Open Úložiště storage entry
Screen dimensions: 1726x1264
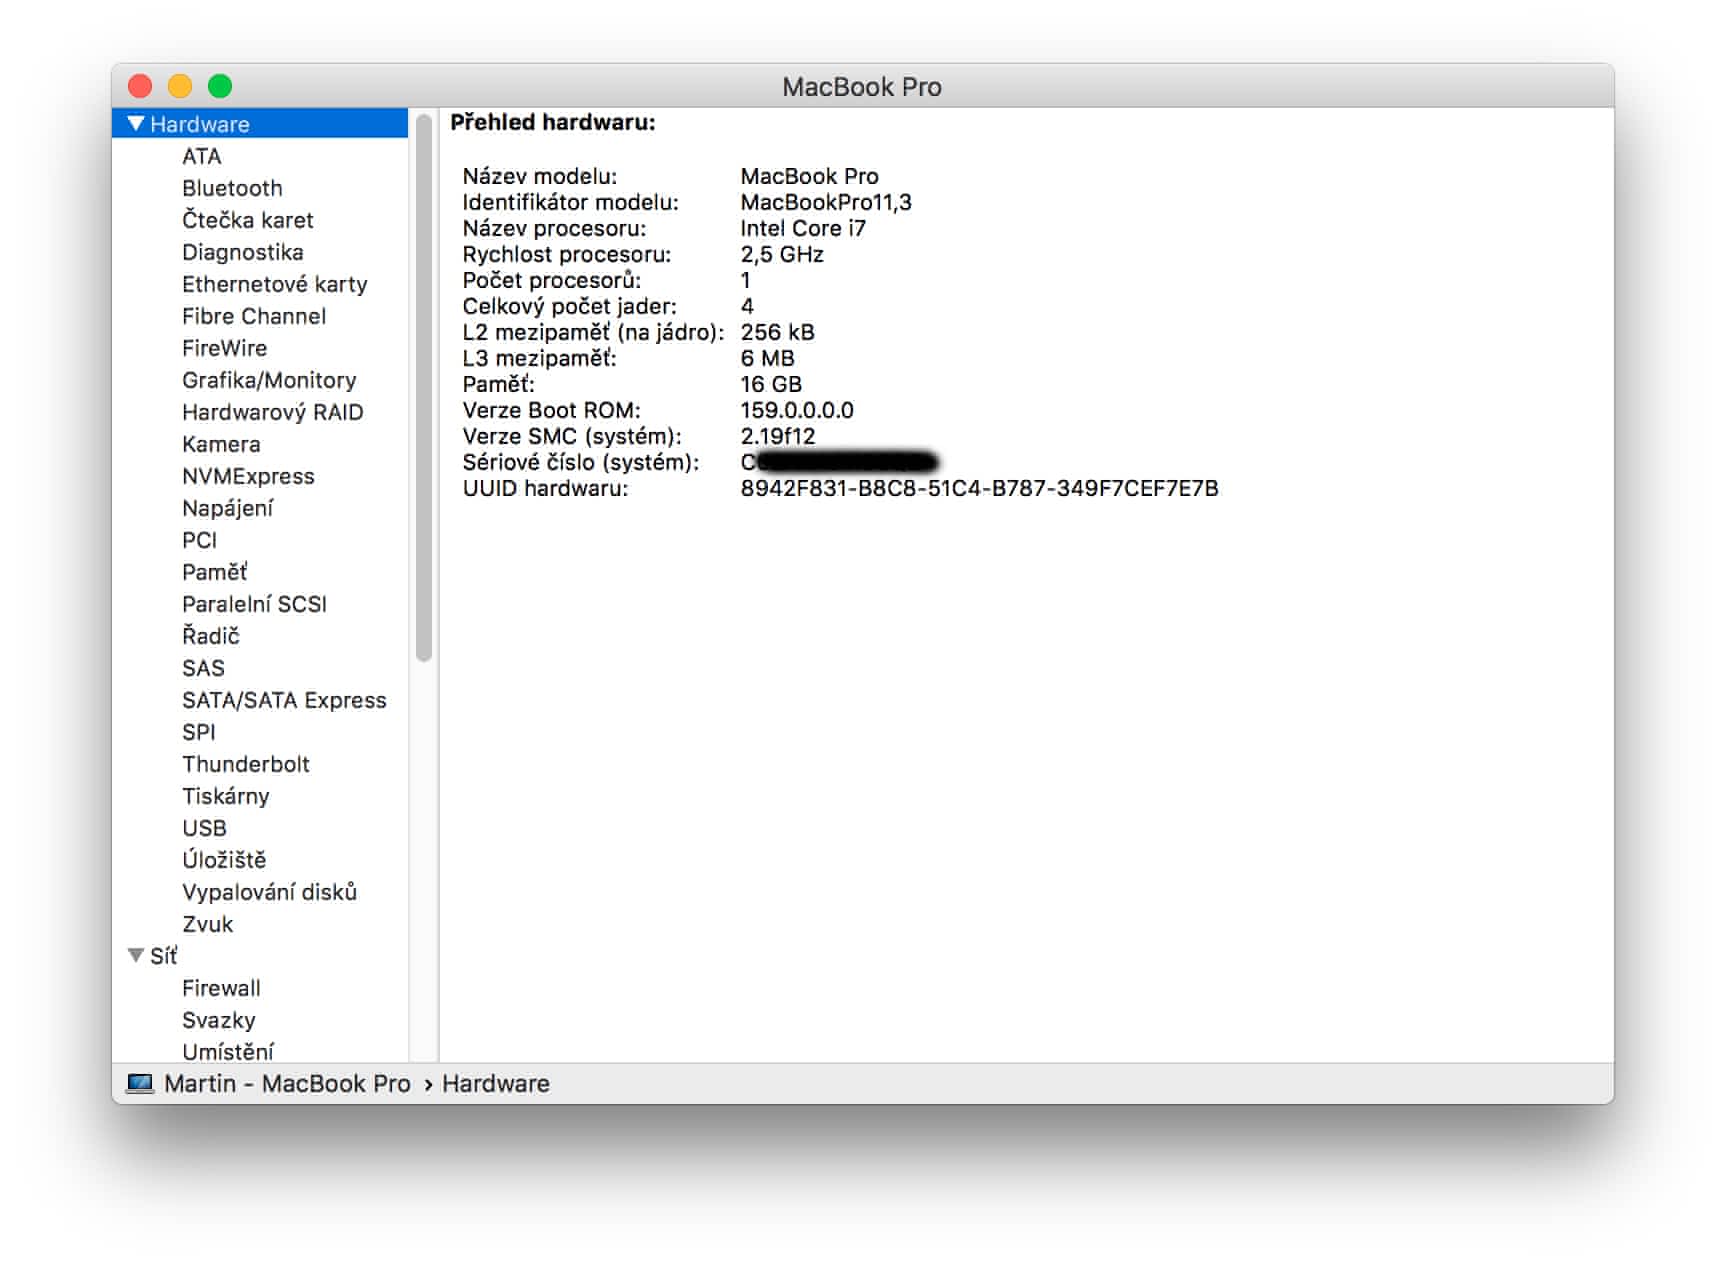tap(224, 860)
